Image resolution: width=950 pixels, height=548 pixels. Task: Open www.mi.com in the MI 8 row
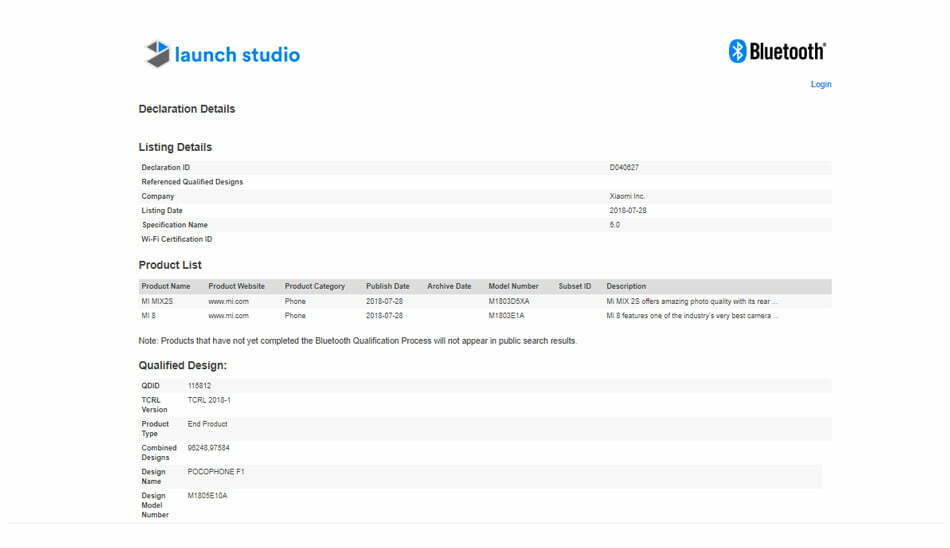point(228,316)
